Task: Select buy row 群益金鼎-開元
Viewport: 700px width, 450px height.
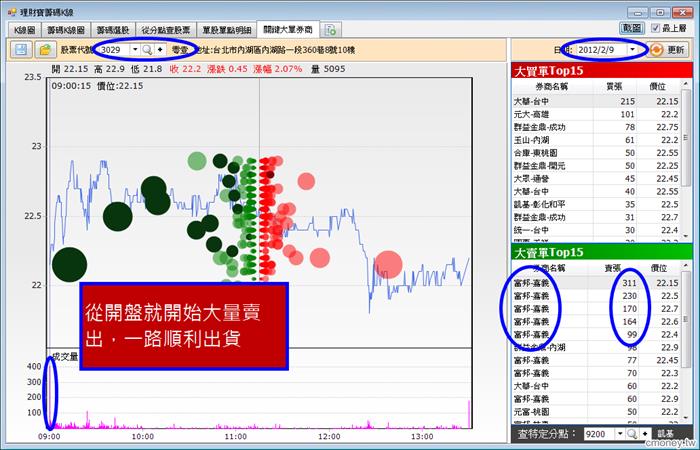Action: point(596,166)
